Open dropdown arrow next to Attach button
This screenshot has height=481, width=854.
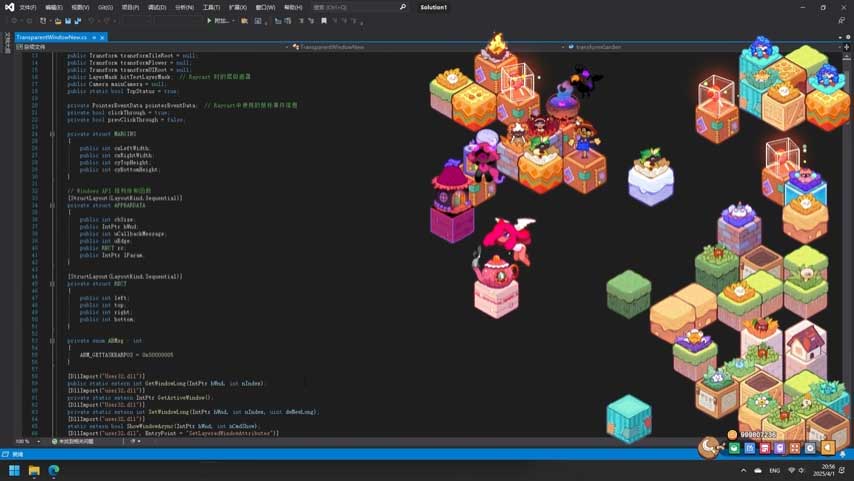click(233, 21)
